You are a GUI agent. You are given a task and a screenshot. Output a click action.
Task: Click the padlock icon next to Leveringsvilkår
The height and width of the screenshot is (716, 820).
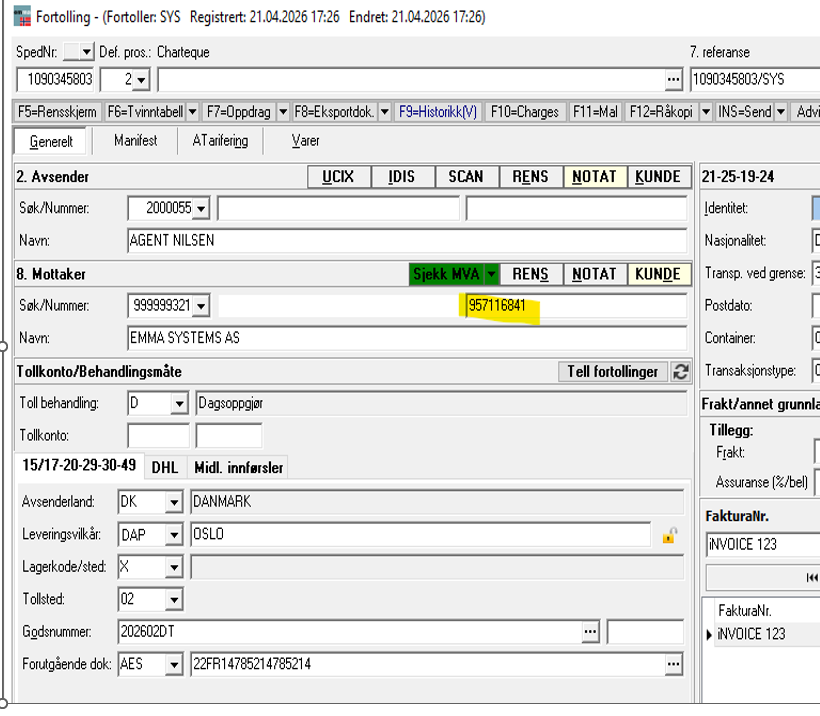[x=669, y=535]
